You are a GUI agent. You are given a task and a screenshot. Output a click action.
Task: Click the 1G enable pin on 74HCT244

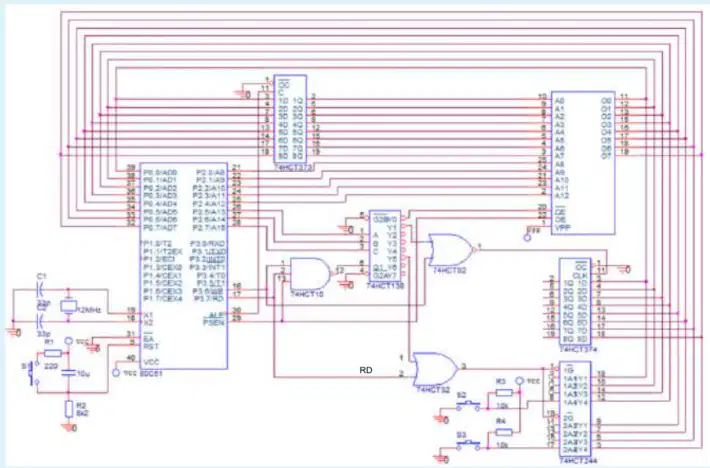point(567,369)
